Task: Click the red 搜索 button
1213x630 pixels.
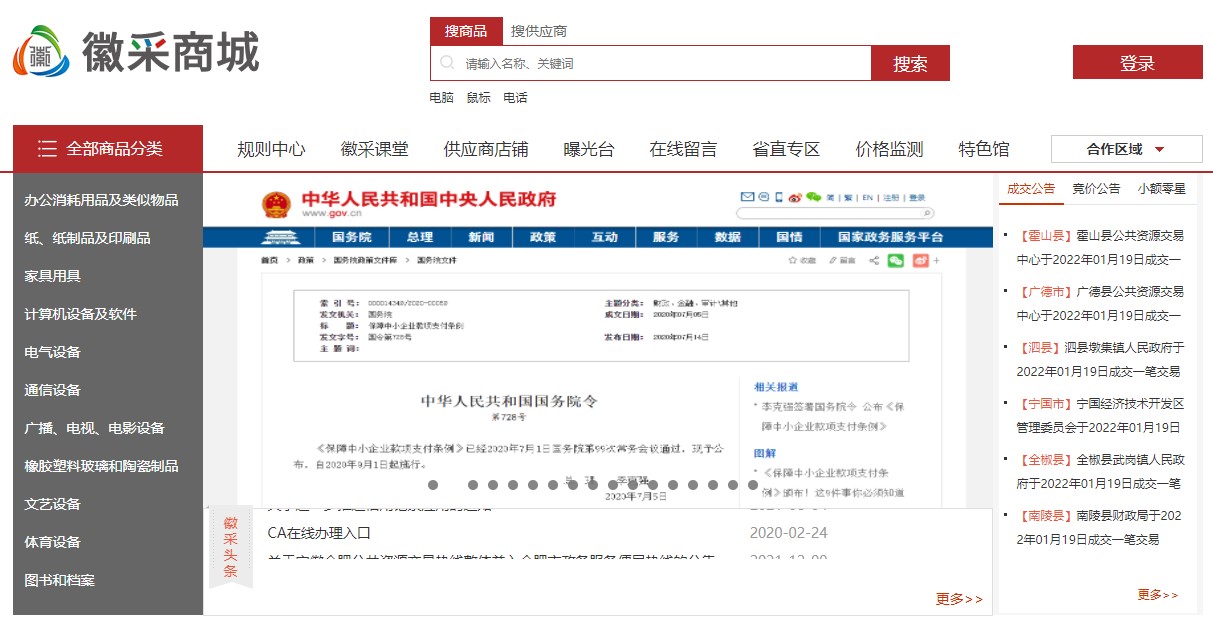Action: (x=910, y=63)
